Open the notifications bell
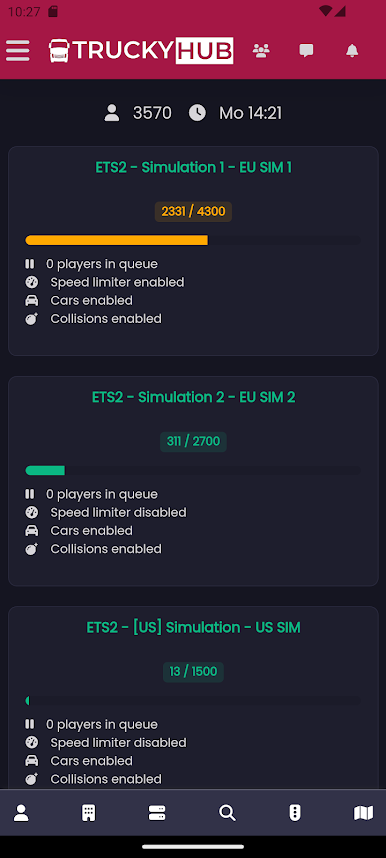 (x=352, y=51)
